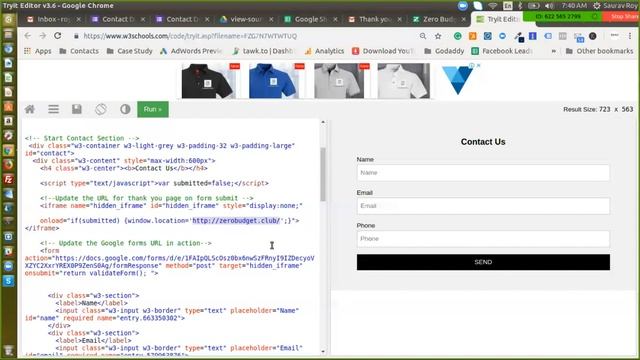Open the tawk.to Dashboard bookmark

(263, 51)
